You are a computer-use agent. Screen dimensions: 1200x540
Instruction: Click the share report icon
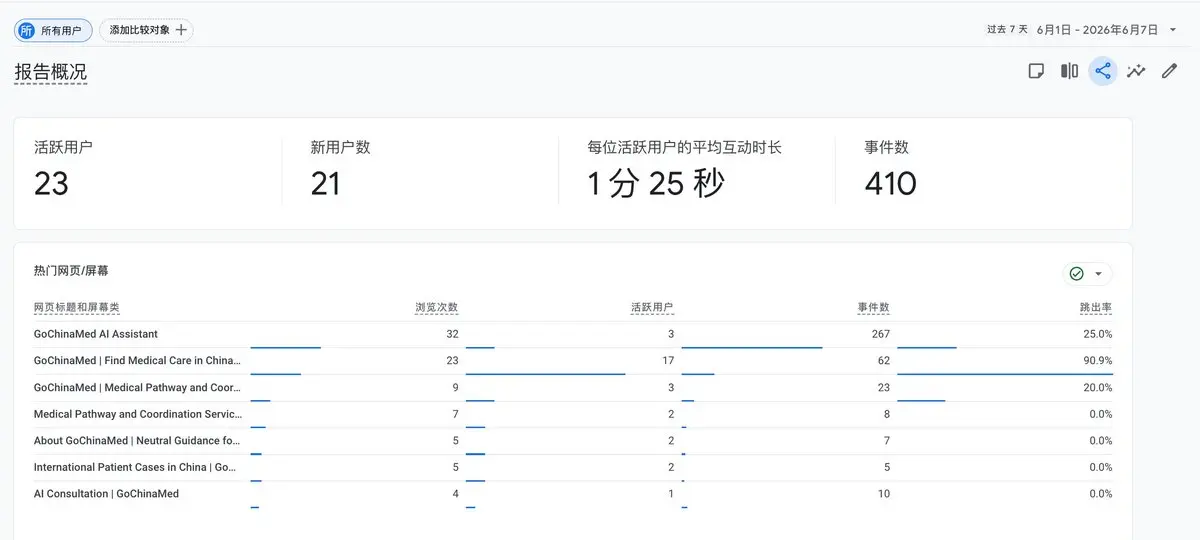(x=1103, y=71)
